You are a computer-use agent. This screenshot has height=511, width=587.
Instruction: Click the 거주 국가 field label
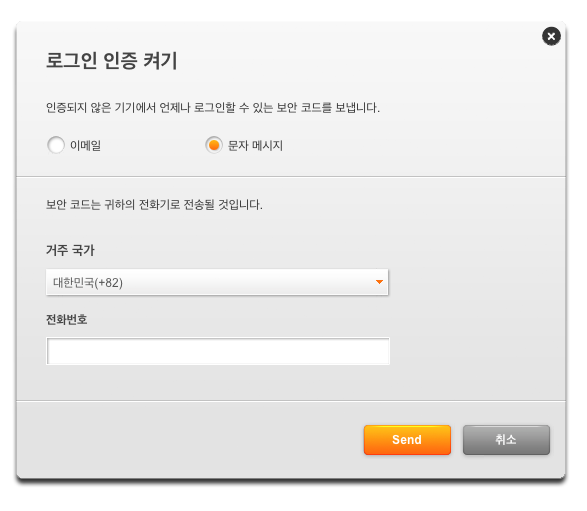pos(70,250)
